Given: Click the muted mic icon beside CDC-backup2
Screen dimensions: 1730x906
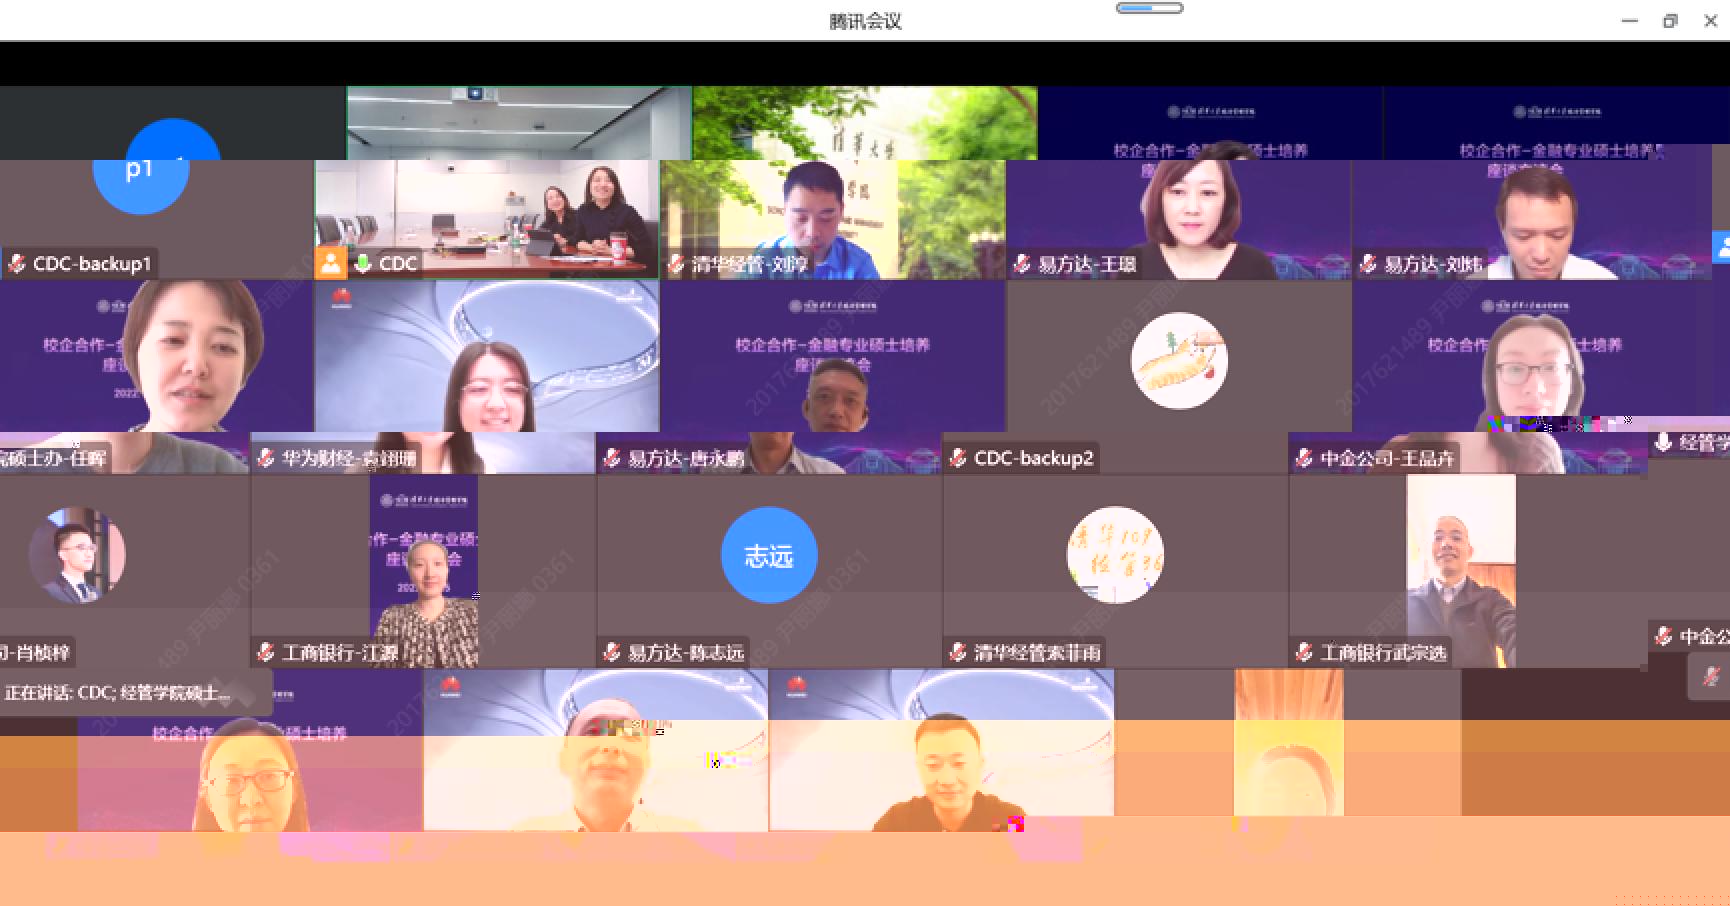Looking at the screenshot, I should coord(957,458).
